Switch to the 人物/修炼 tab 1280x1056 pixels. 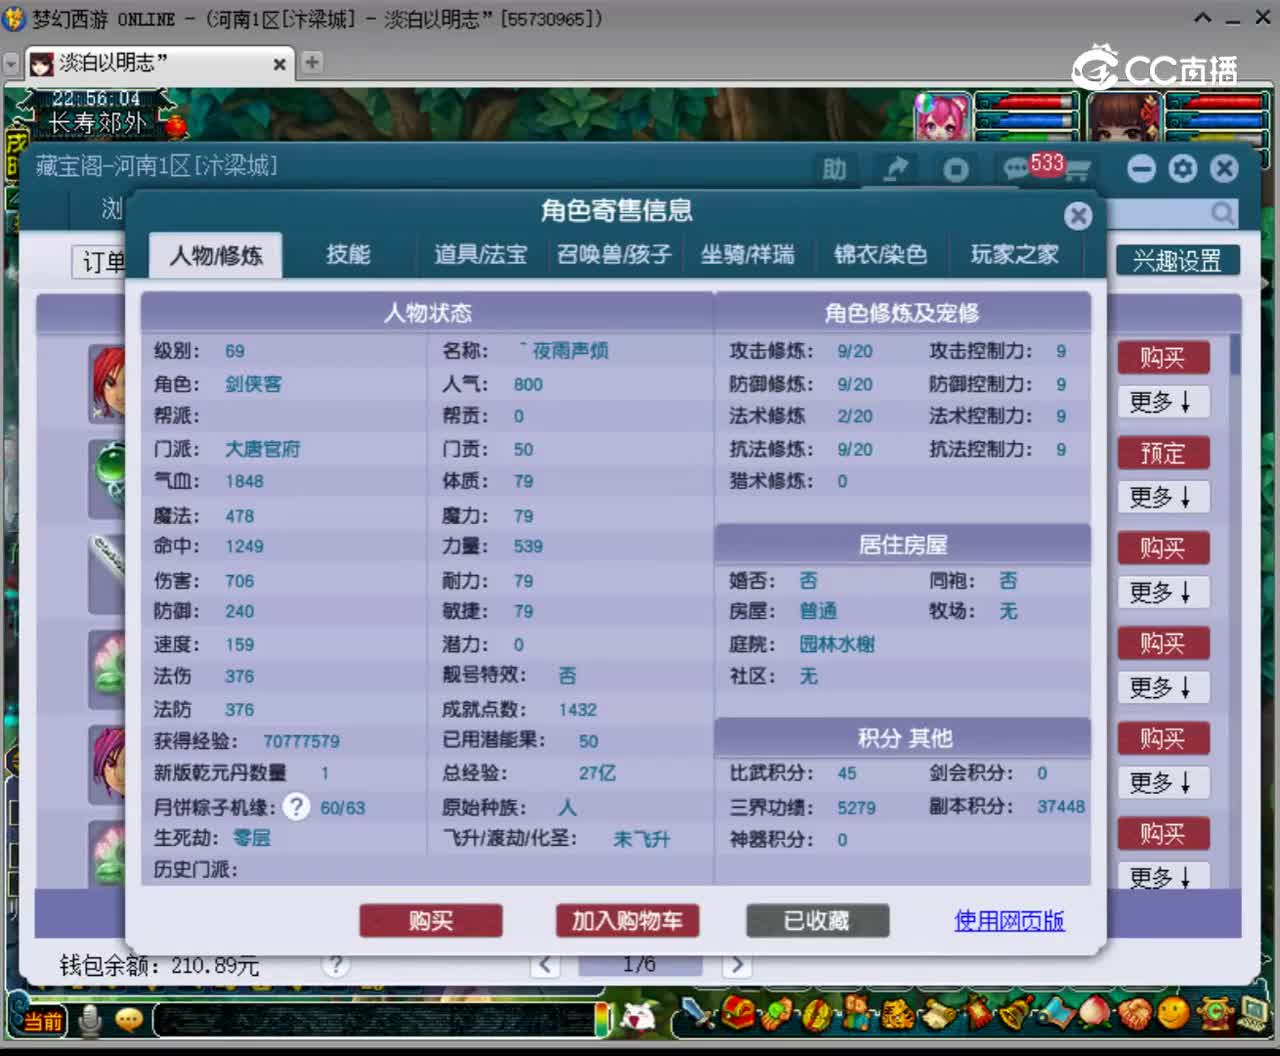(x=216, y=255)
